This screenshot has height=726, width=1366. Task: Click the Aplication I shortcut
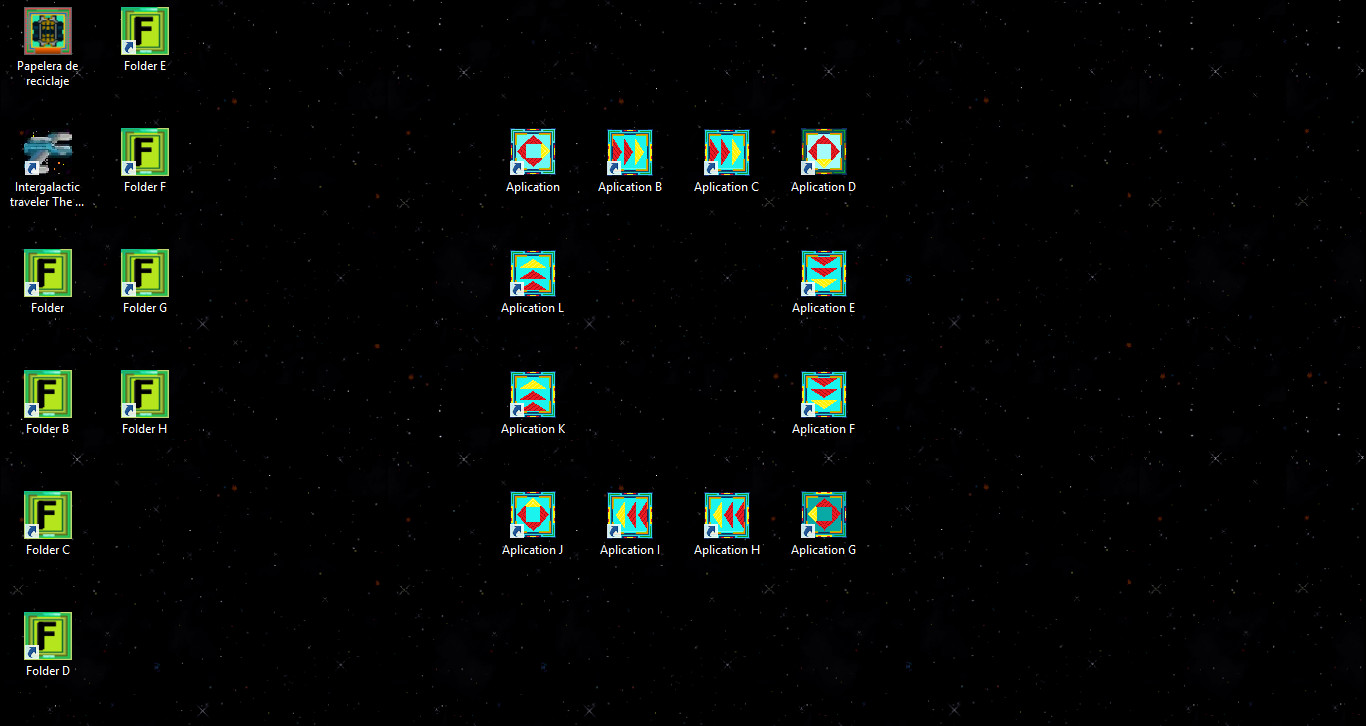[630, 516]
